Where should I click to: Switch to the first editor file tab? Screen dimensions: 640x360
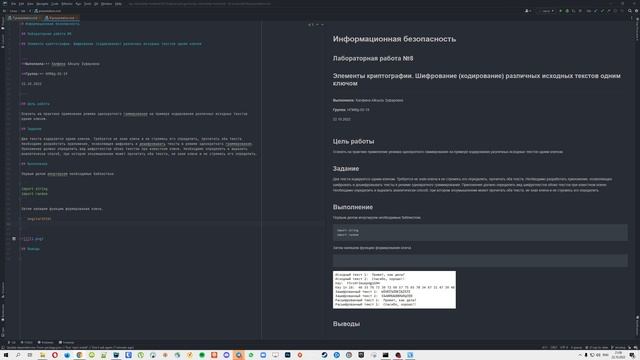click(x=24, y=18)
